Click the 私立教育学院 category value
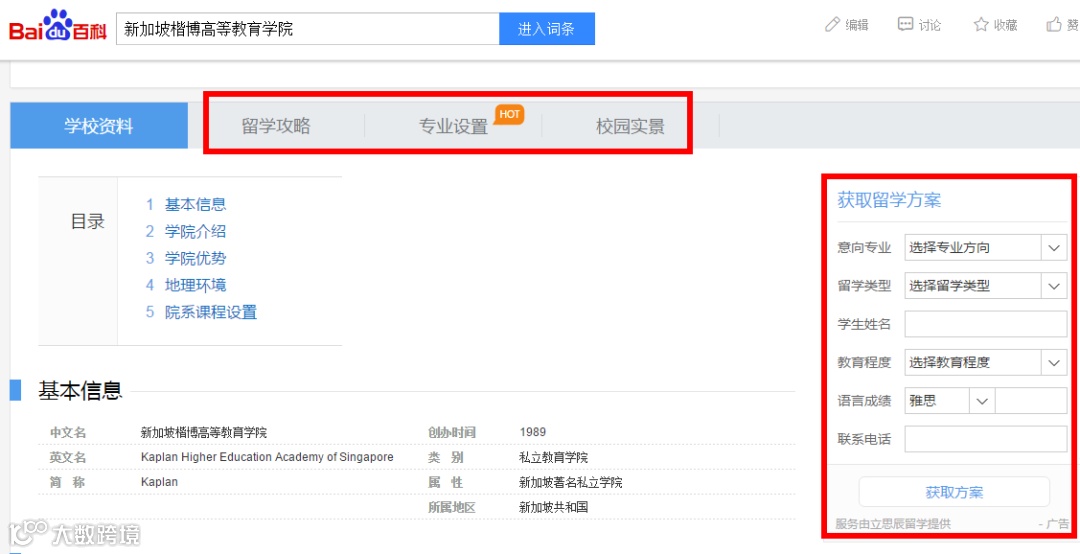This screenshot has width=1080, height=554. 554,458
